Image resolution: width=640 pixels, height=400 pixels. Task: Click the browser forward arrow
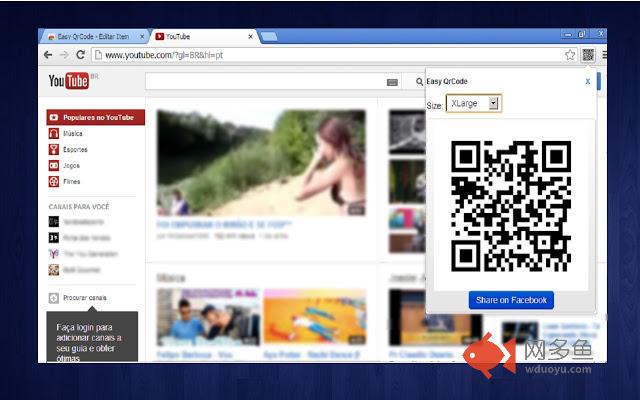pos(64,55)
